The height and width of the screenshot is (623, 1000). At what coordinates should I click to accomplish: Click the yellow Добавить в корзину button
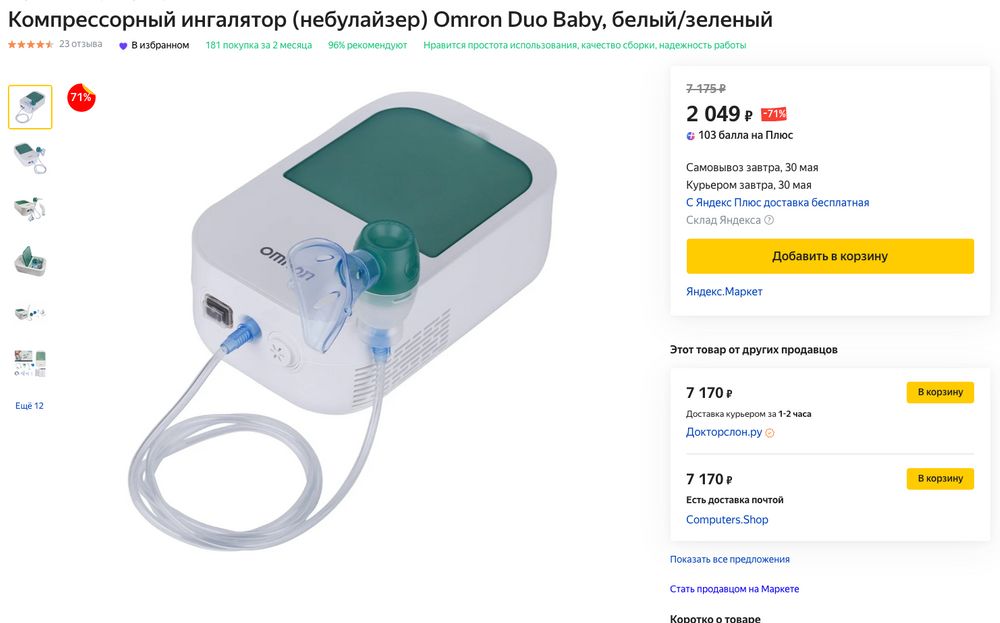829,256
